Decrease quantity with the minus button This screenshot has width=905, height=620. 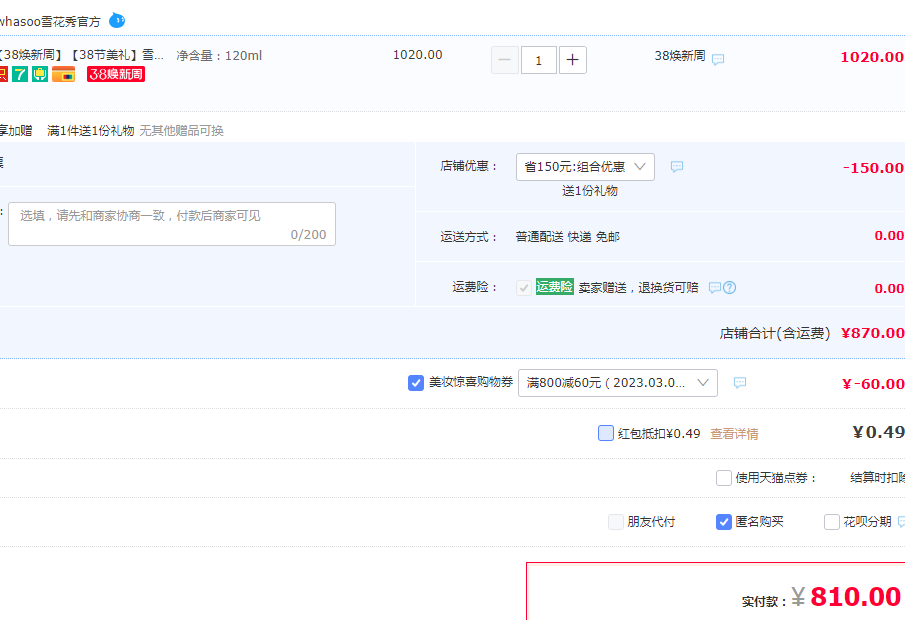505,60
